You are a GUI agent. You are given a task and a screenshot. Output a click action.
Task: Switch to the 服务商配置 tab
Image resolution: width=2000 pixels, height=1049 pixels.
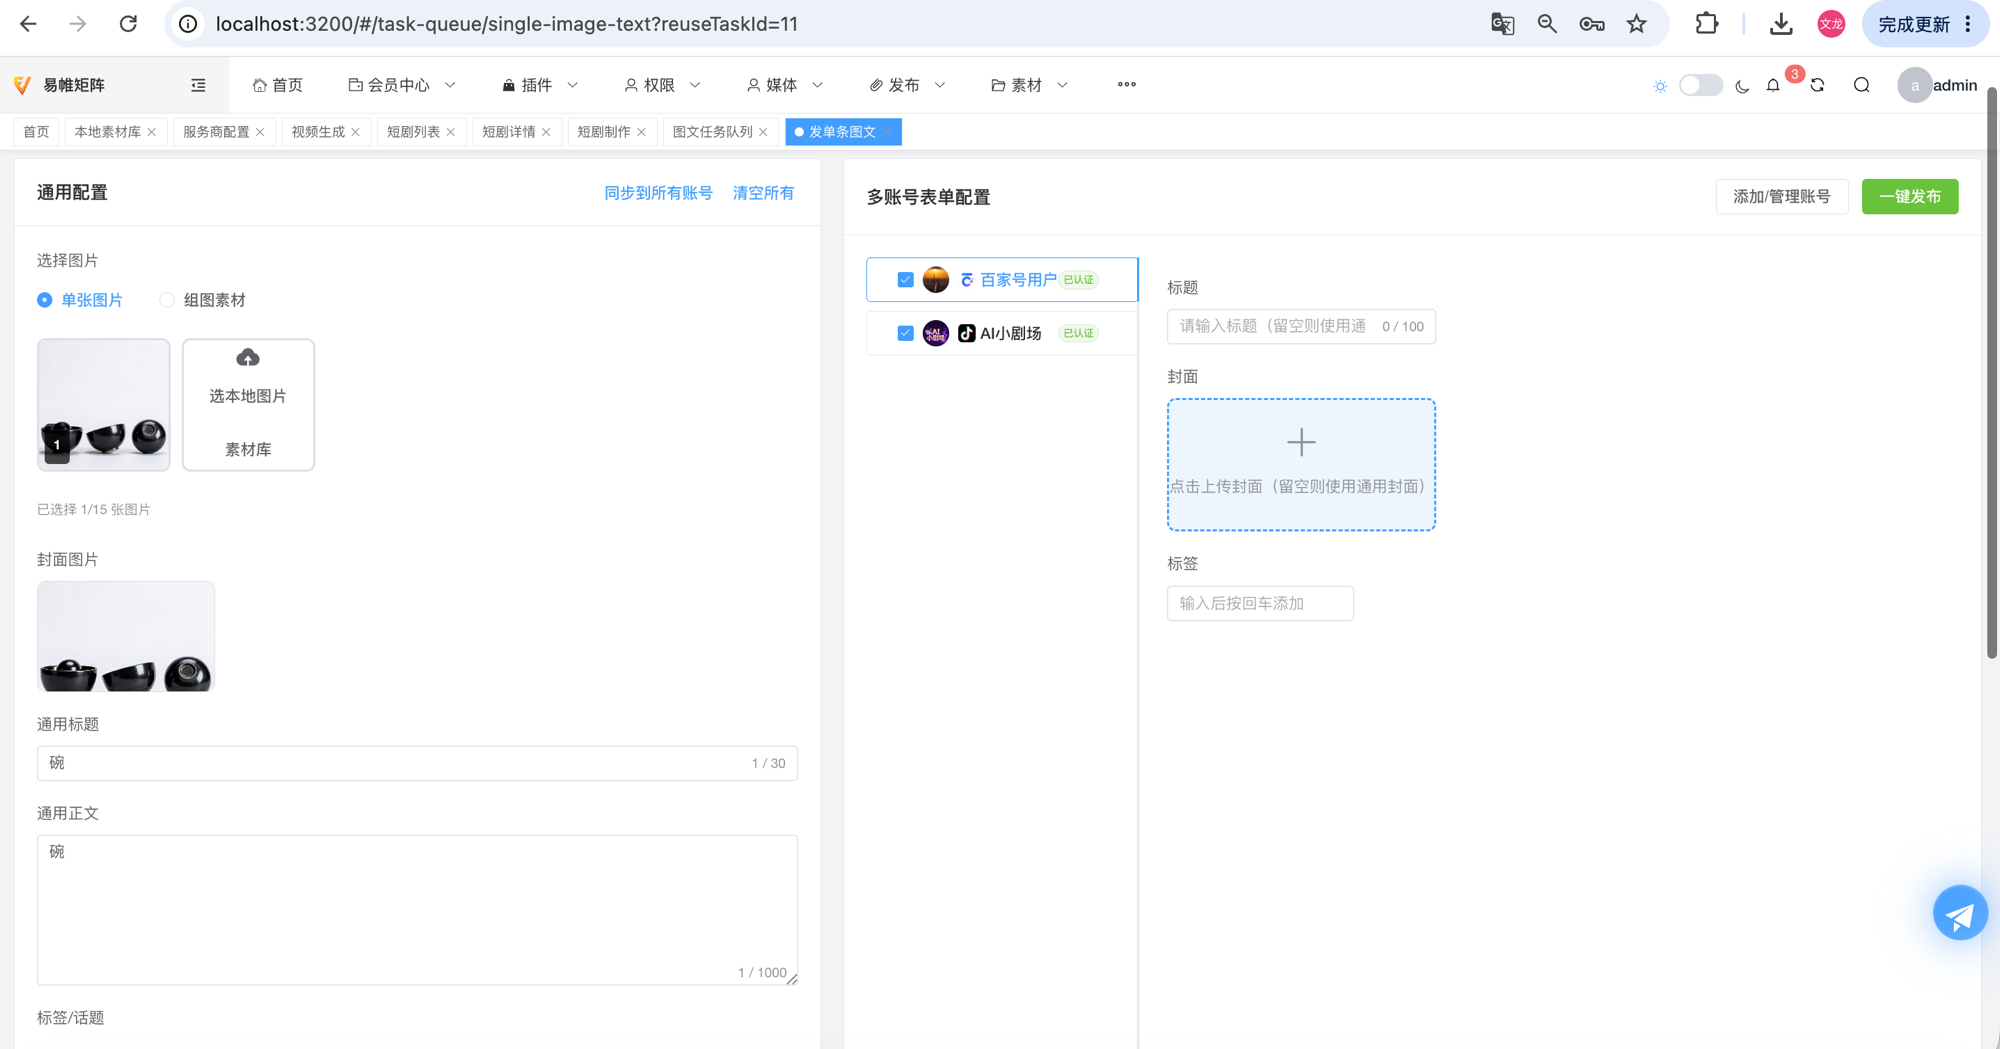click(x=216, y=132)
